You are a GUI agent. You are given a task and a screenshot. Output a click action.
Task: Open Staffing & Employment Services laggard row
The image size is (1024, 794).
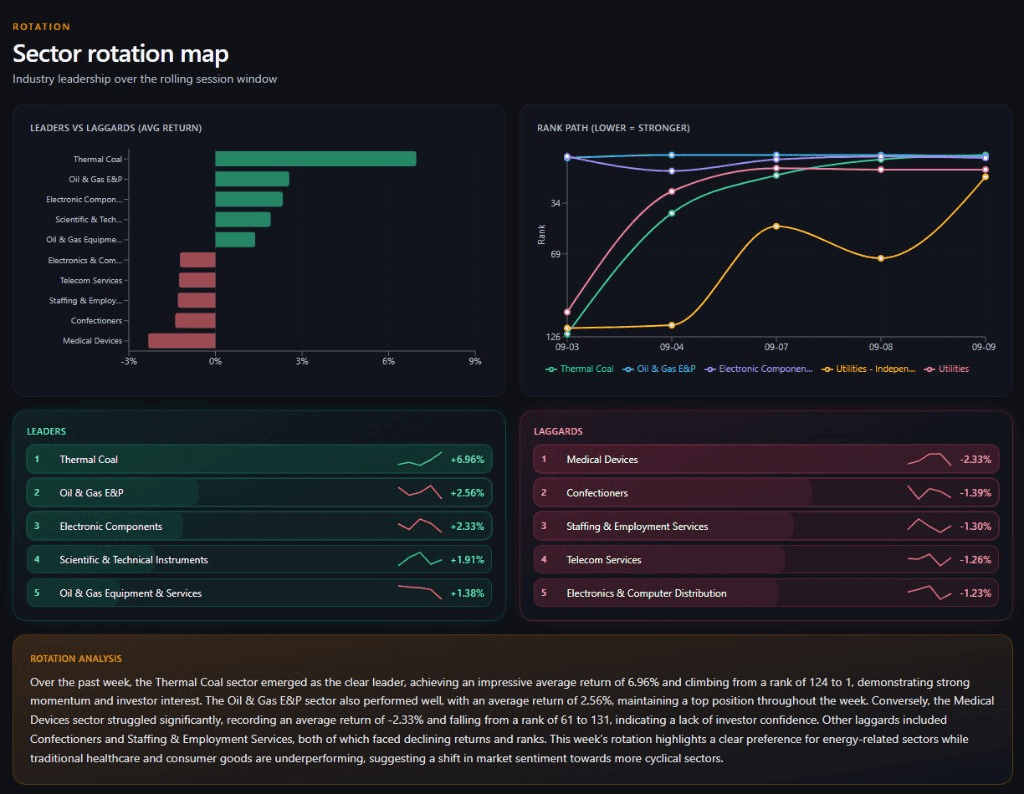(766, 526)
